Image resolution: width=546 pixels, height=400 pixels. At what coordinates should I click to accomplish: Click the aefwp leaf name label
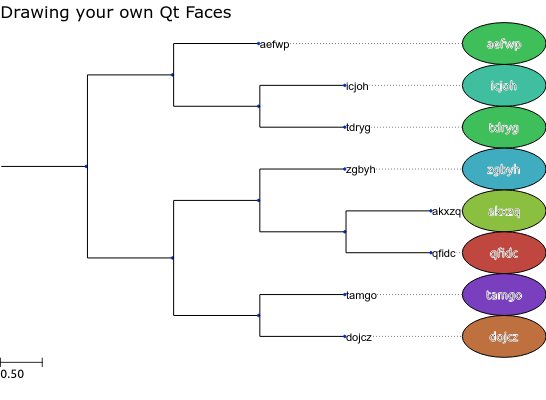click(274, 45)
